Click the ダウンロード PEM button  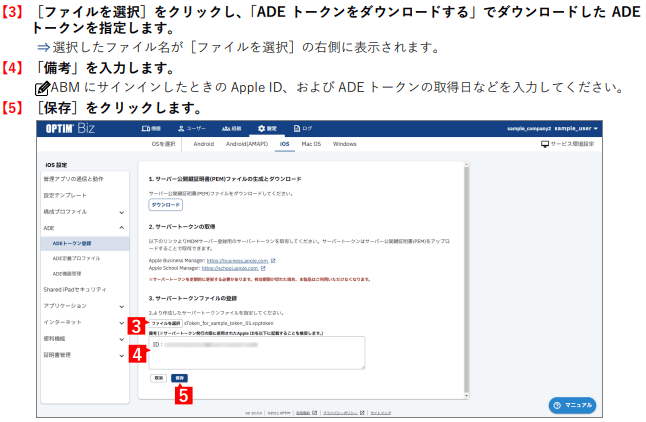pos(166,205)
